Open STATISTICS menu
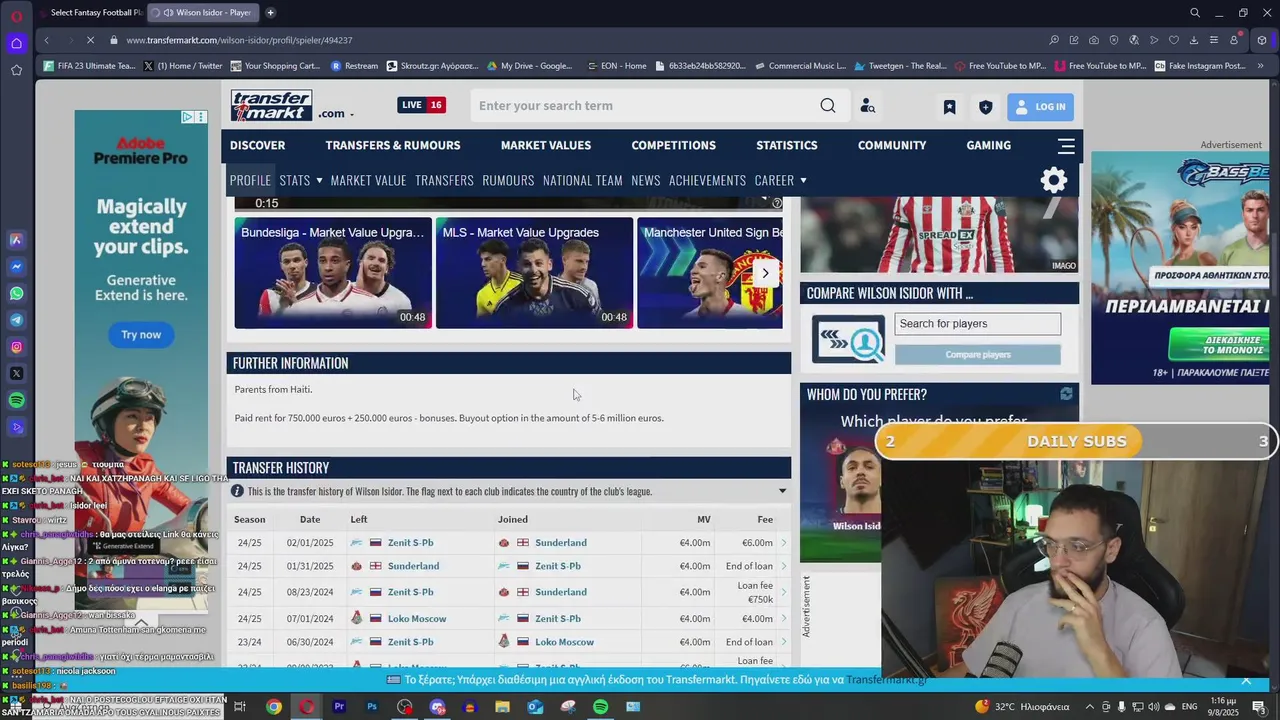 click(787, 145)
